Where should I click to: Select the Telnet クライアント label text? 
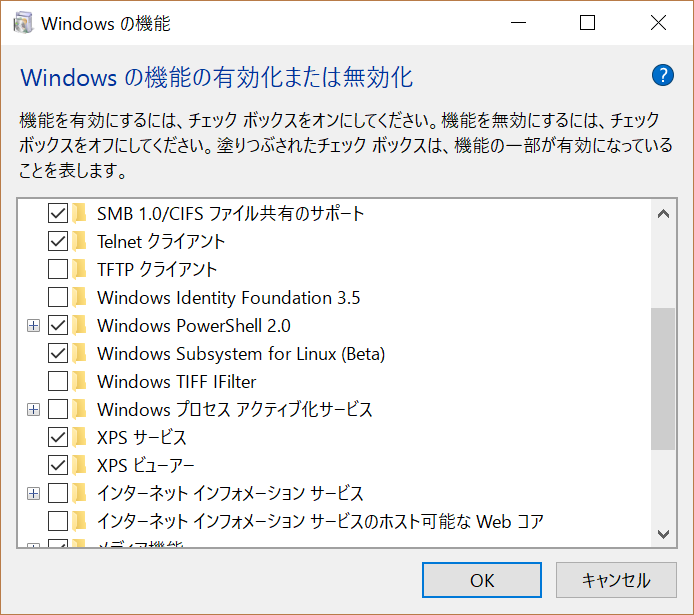point(161,242)
